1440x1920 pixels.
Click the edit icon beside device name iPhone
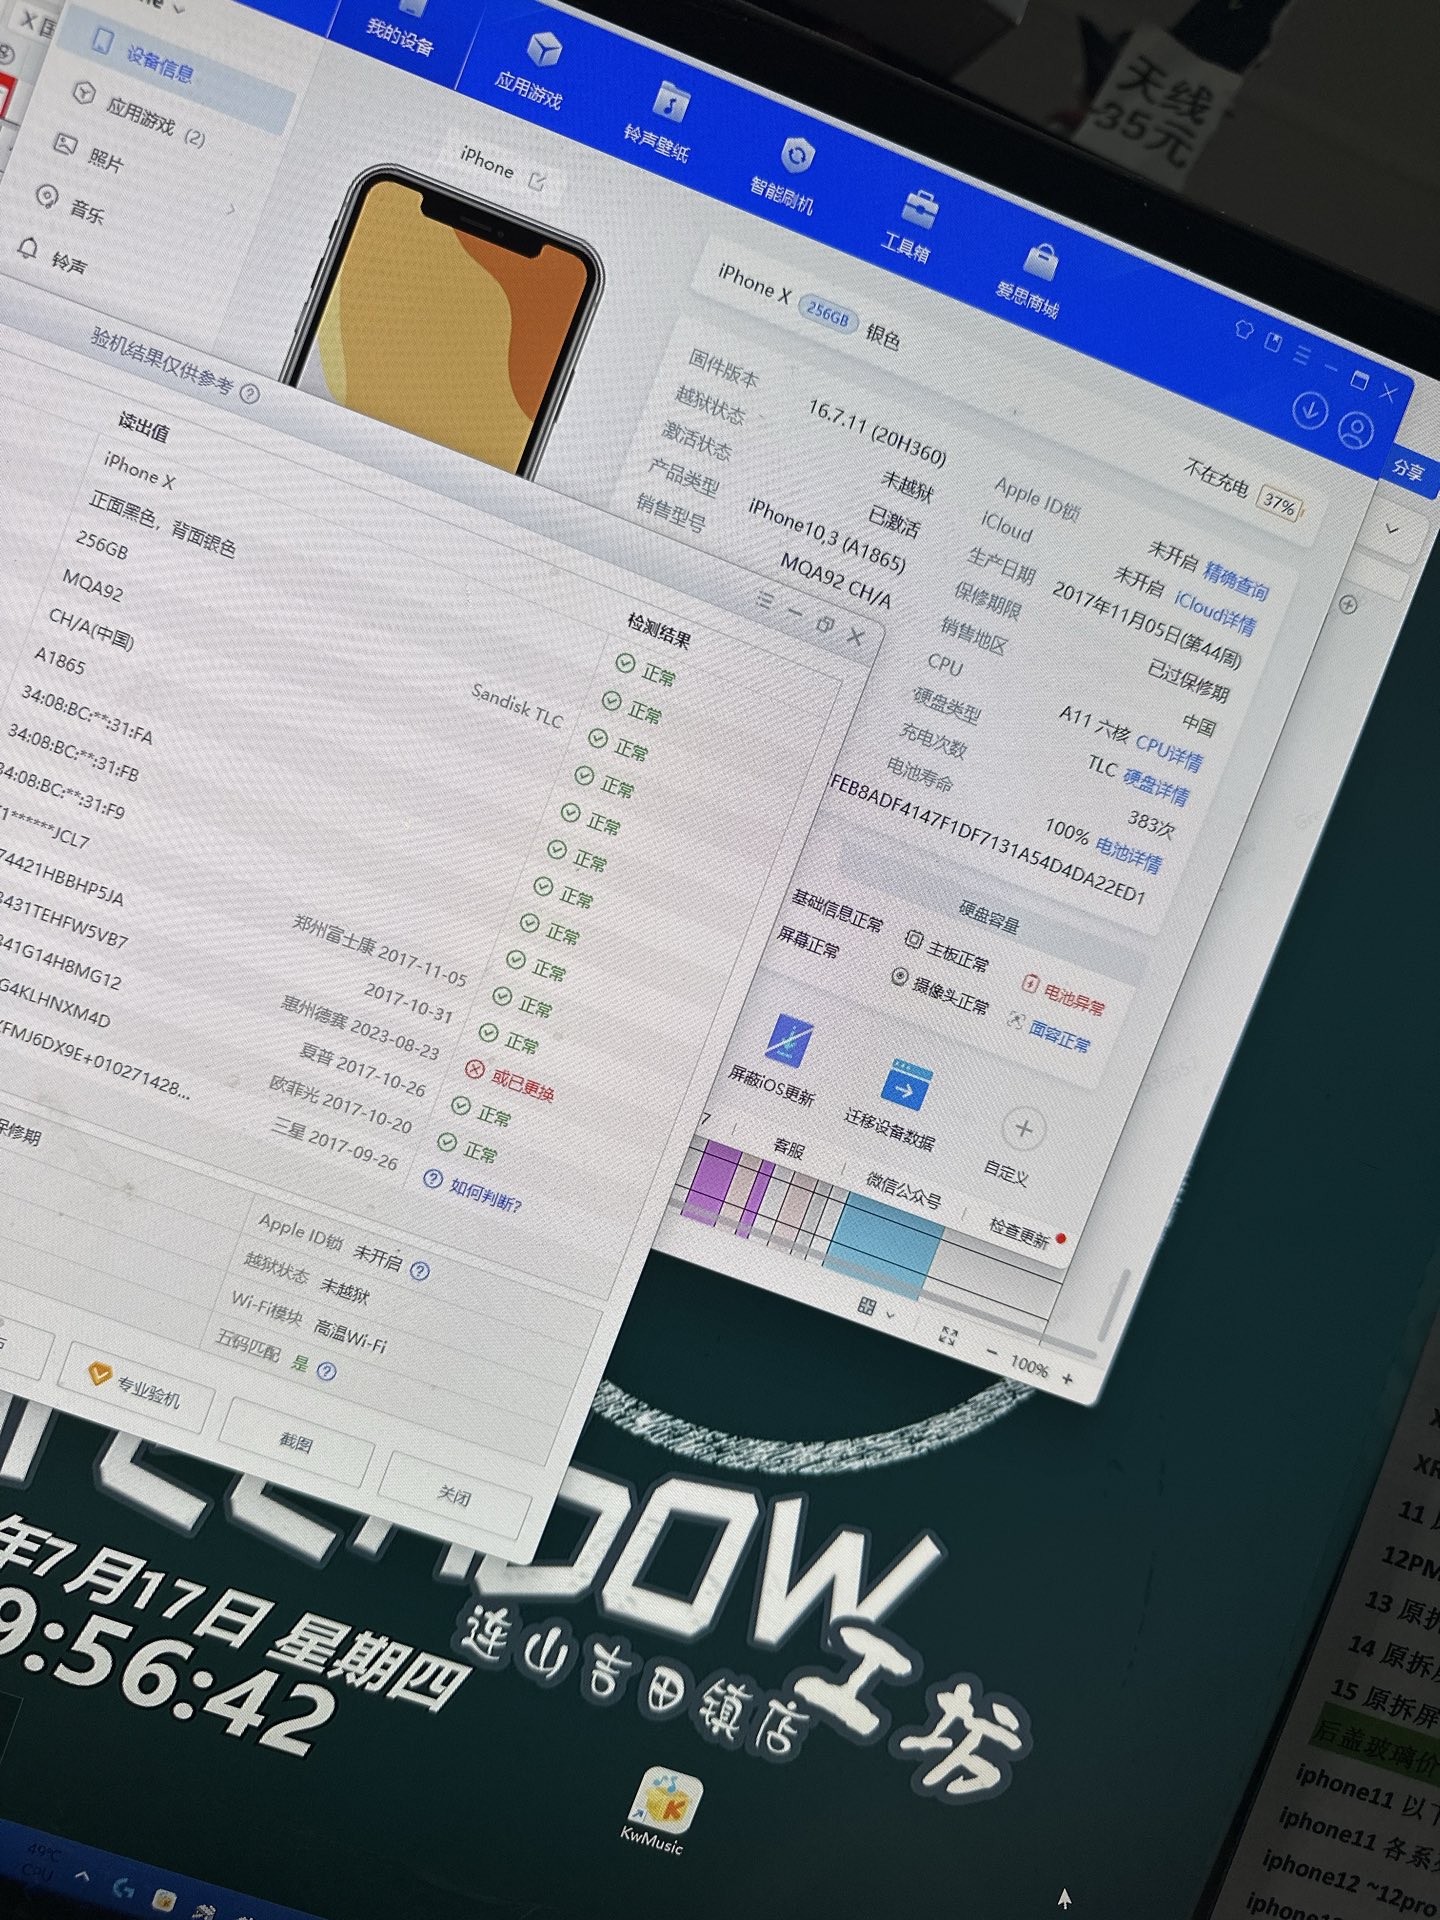[x=537, y=181]
